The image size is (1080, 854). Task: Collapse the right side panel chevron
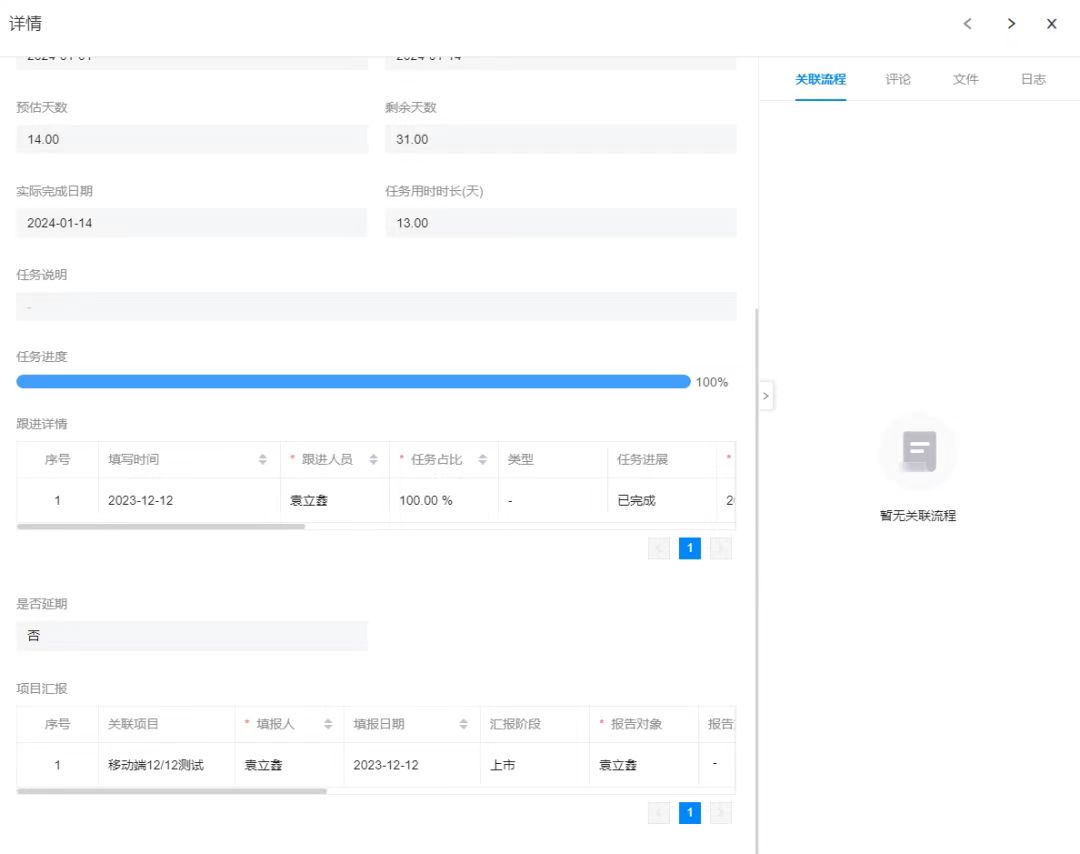(x=766, y=396)
